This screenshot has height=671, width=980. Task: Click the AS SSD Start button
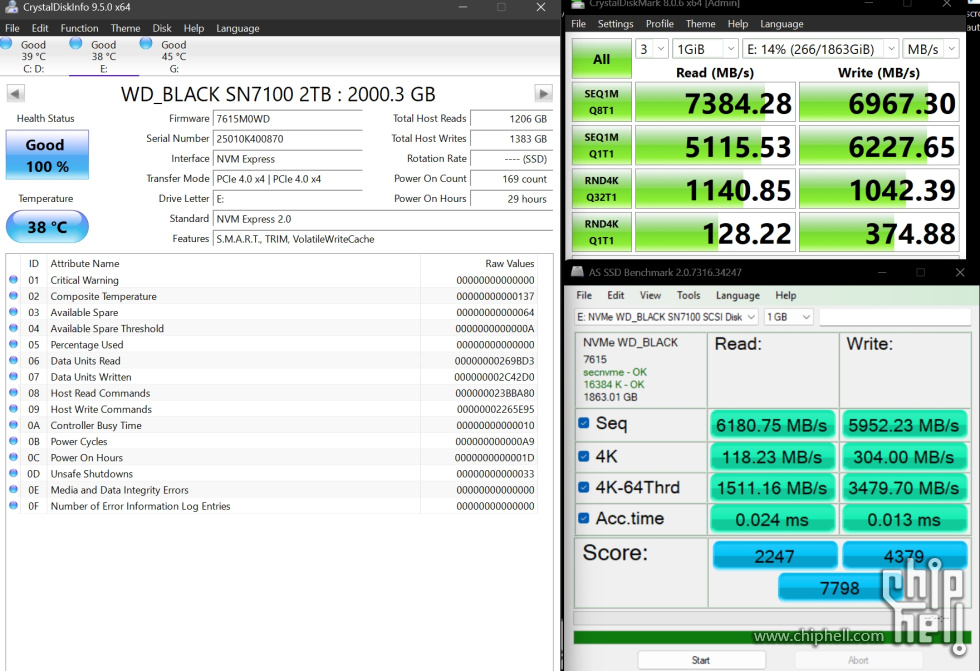click(701, 660)
